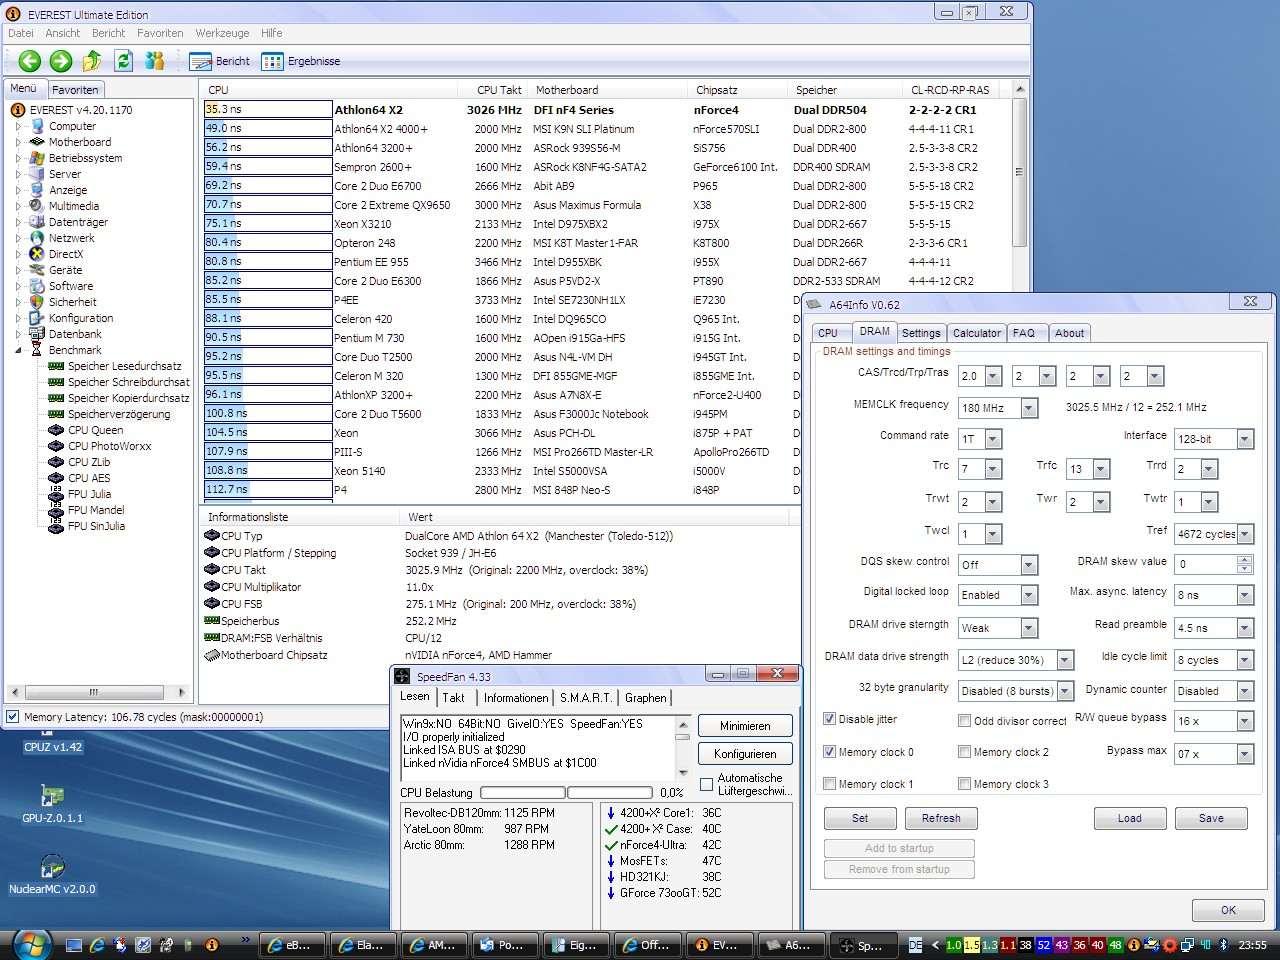Click the green Back arrow in EVEREST toolbar
Image resolution: width=1280 pixels, height=960 pixels.
click(x=30, y=61)
